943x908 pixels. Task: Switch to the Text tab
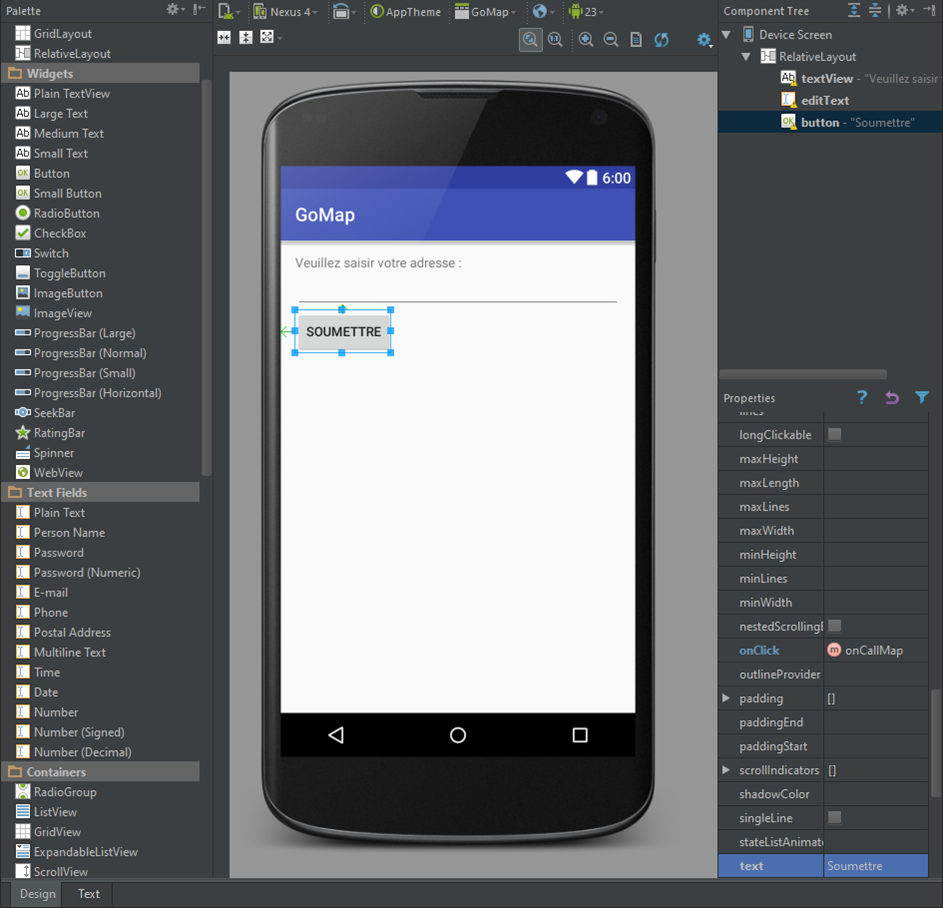(x=89, y=894)
